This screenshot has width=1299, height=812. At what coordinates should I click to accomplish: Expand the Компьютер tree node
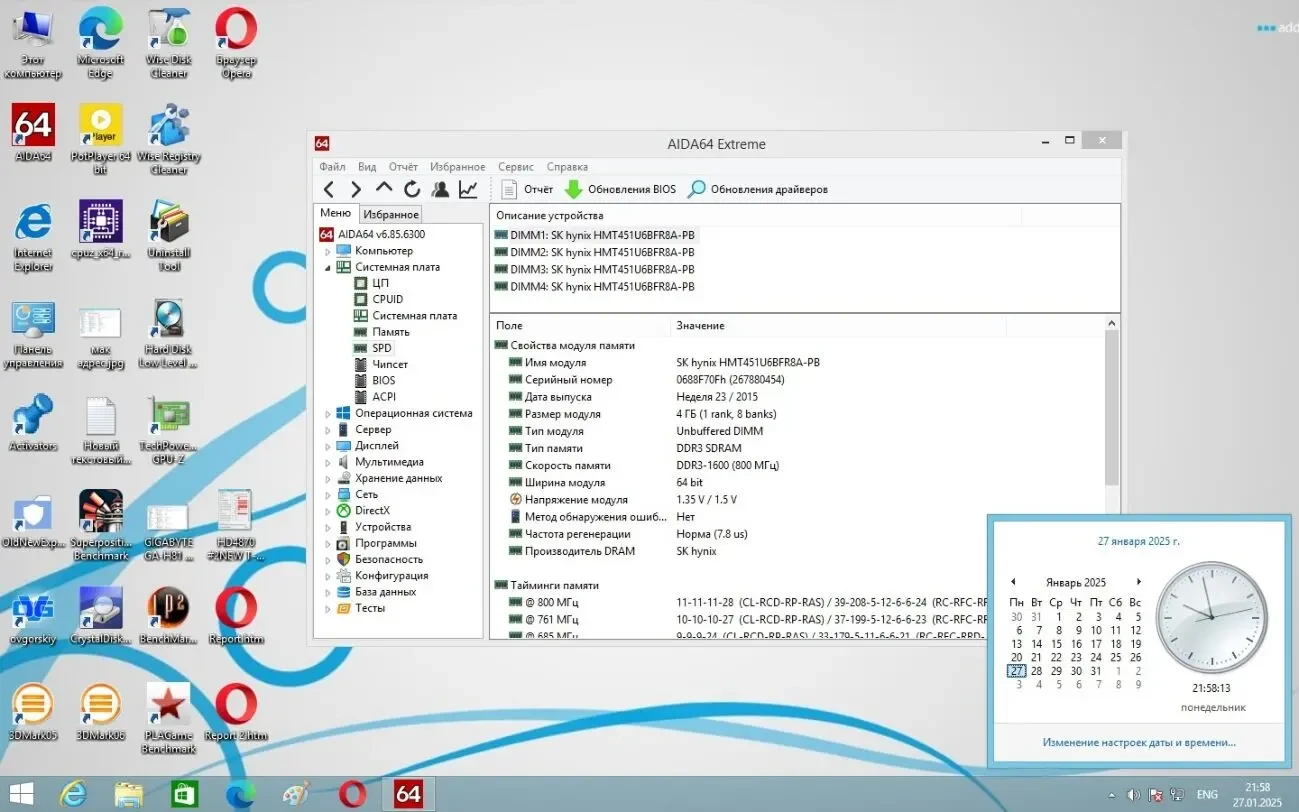click(328, 251)
